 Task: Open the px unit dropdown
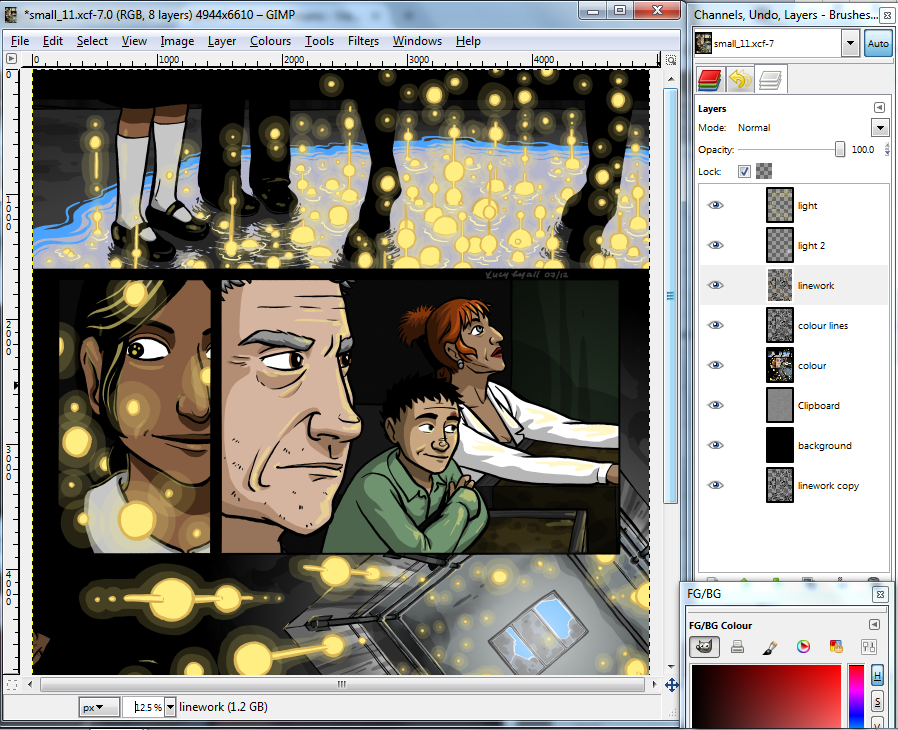click(x=99, y=708)
